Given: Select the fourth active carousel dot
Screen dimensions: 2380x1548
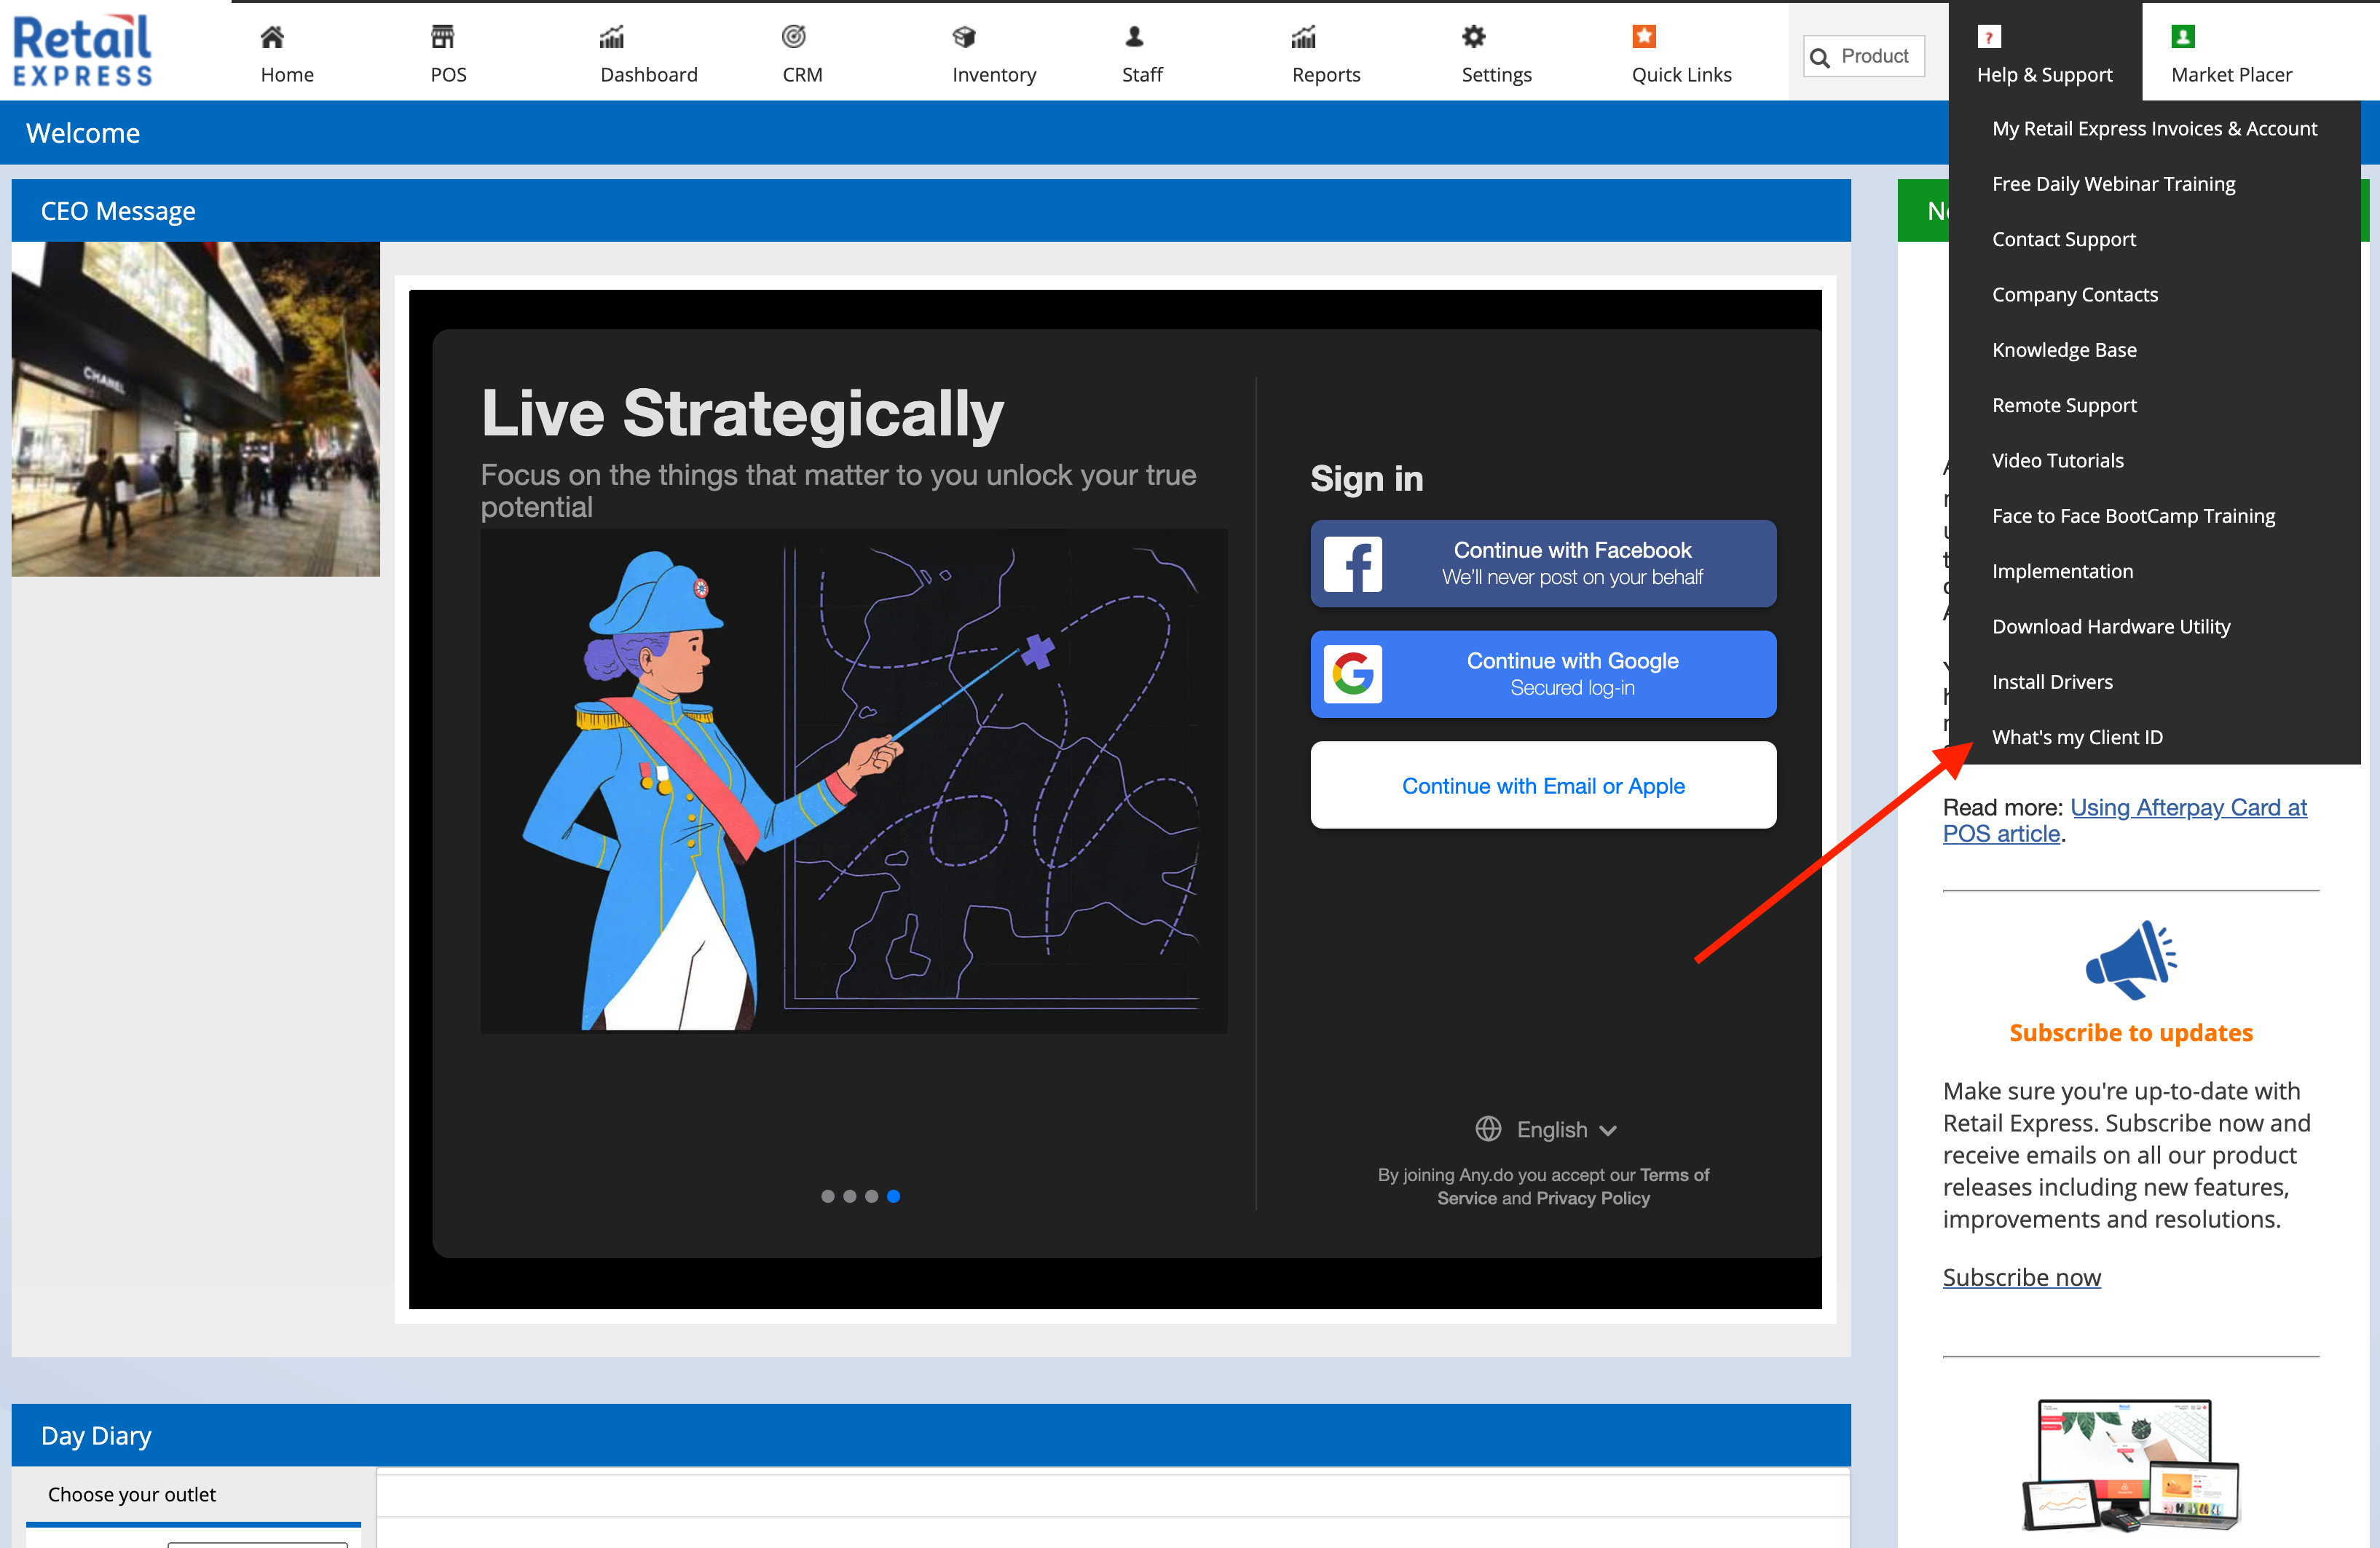Looking at the screenshot, I should [x=893, y=1196].
